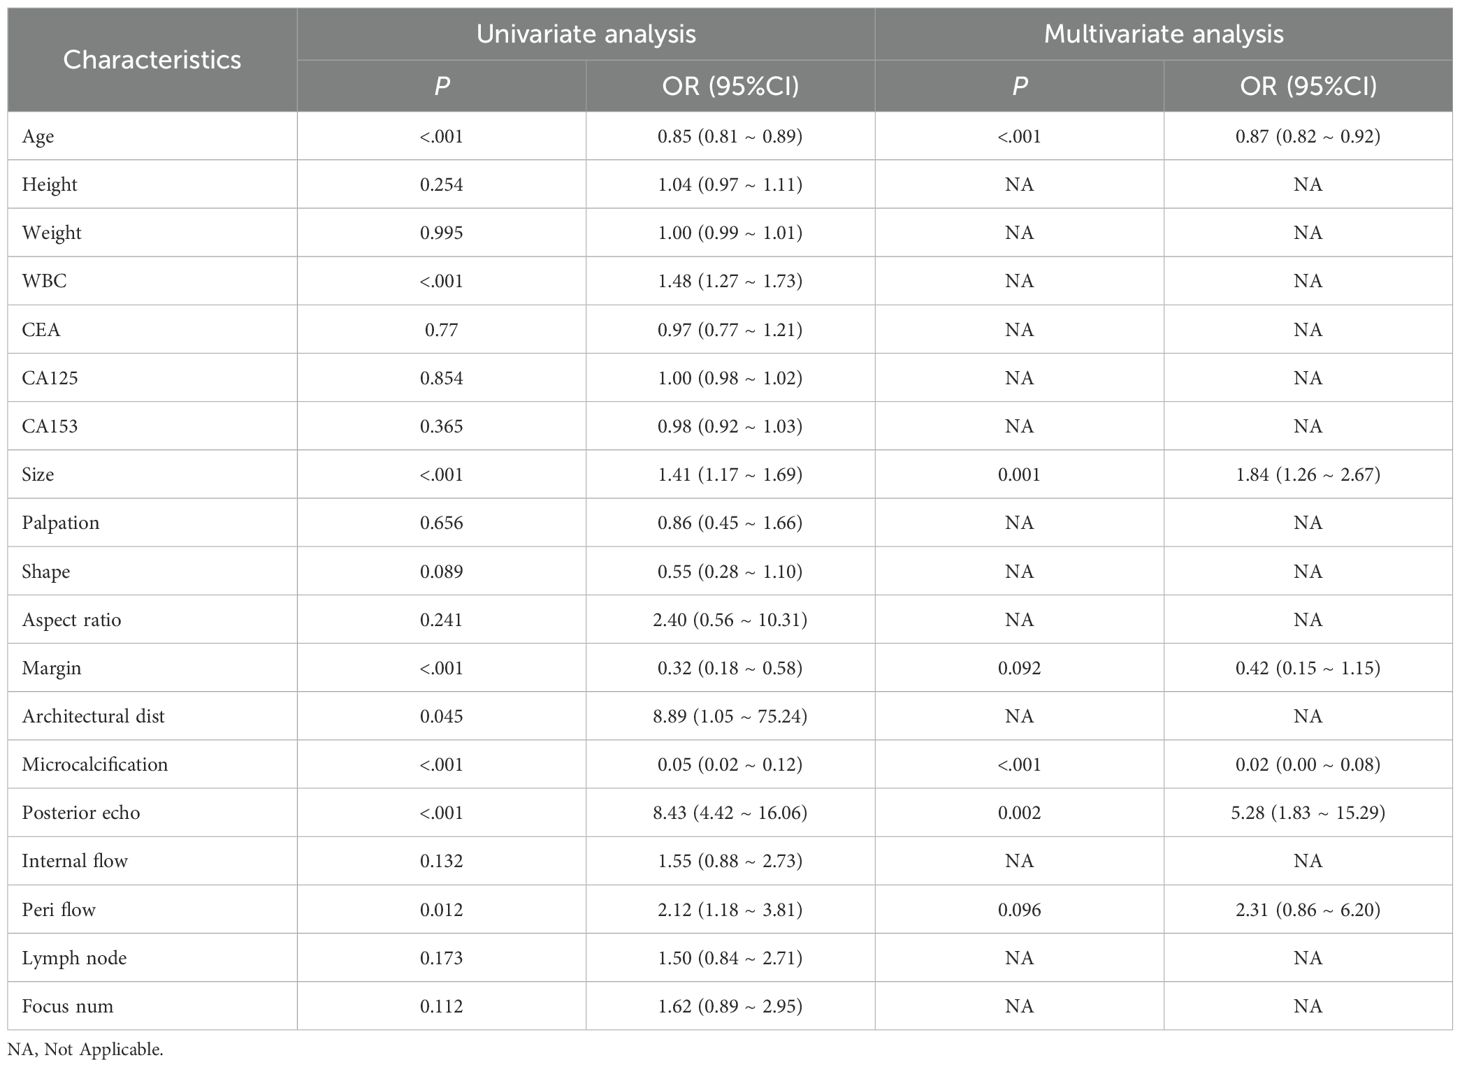Select the Multivariate analysis header cell
The image size is (1460, 1067).
[x=1163, y=34]
